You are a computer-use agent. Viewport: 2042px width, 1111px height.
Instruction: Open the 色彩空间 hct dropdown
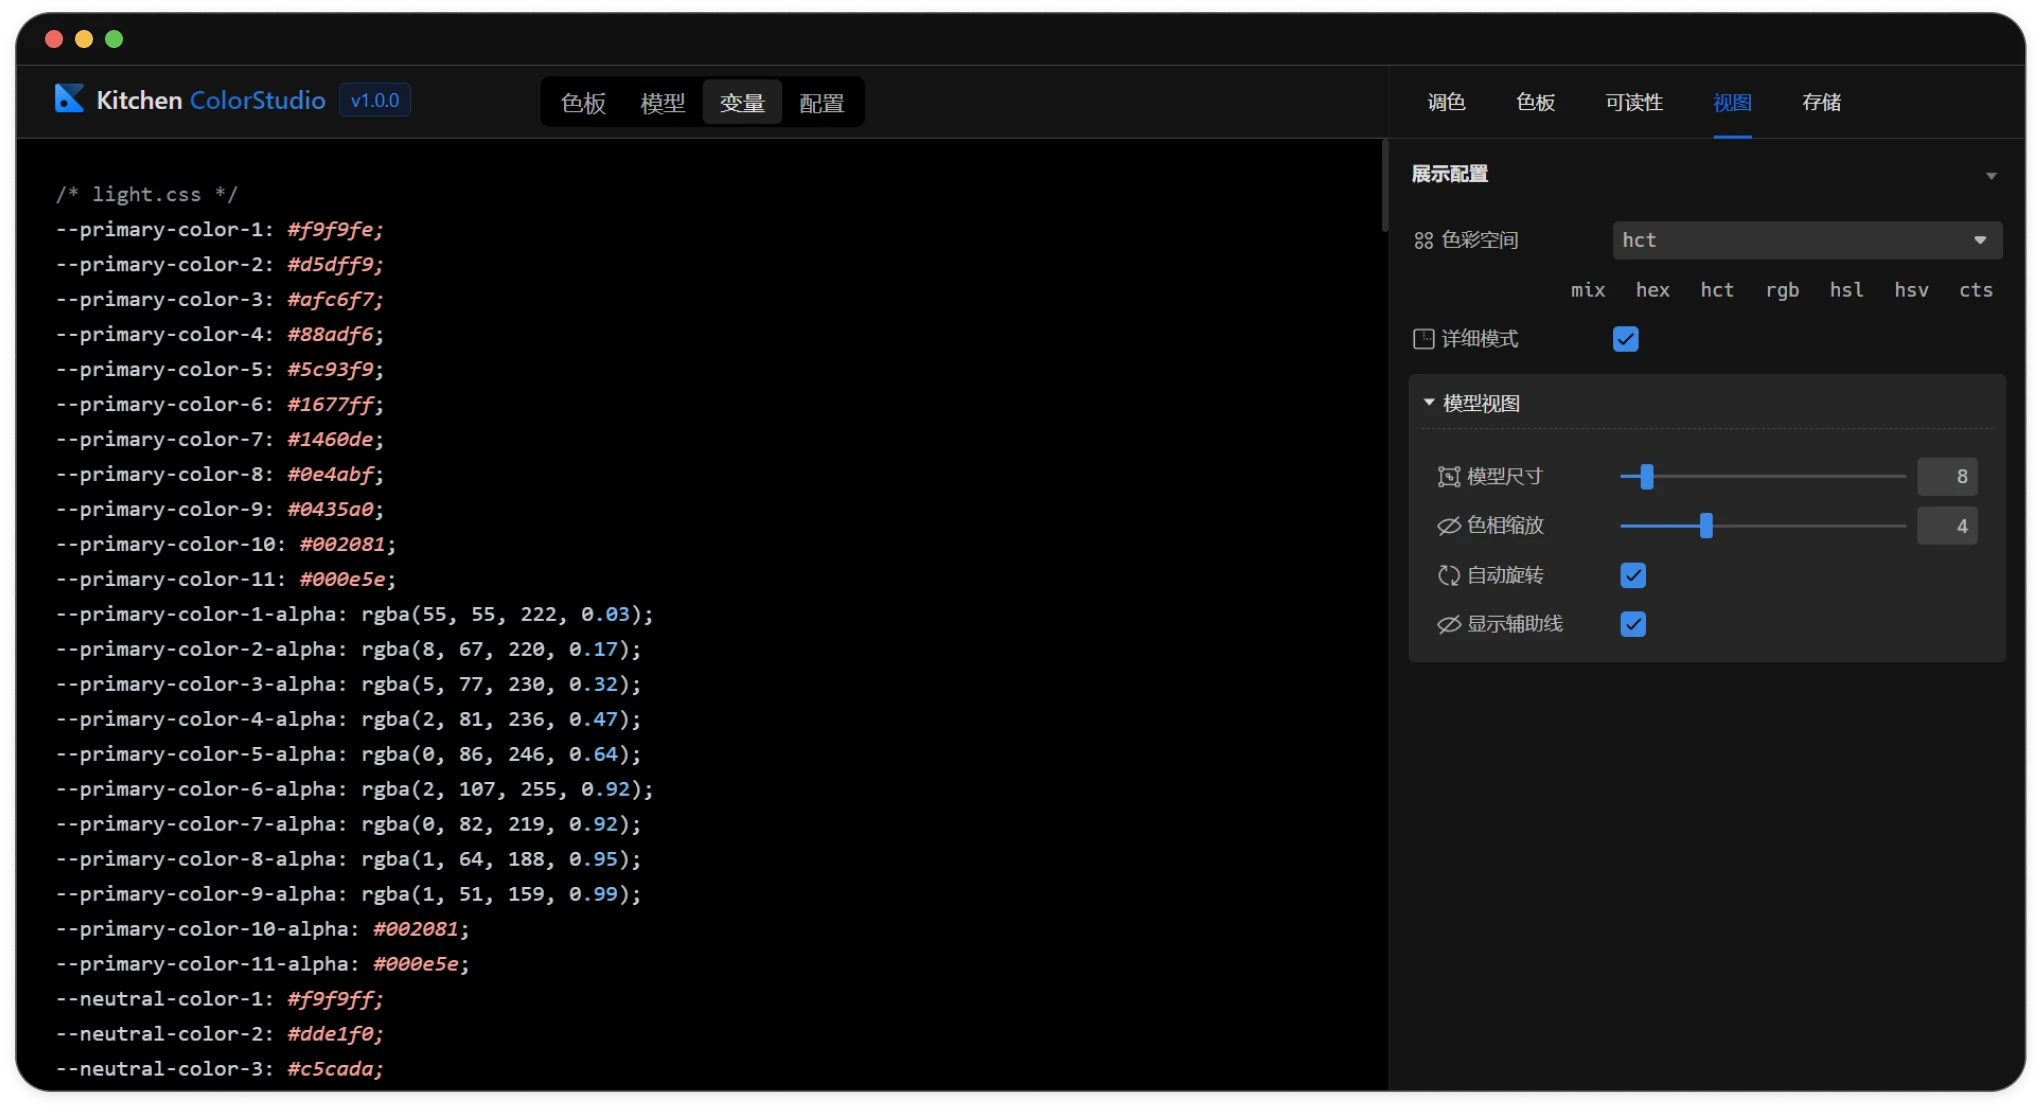[x=1806, y=240]
